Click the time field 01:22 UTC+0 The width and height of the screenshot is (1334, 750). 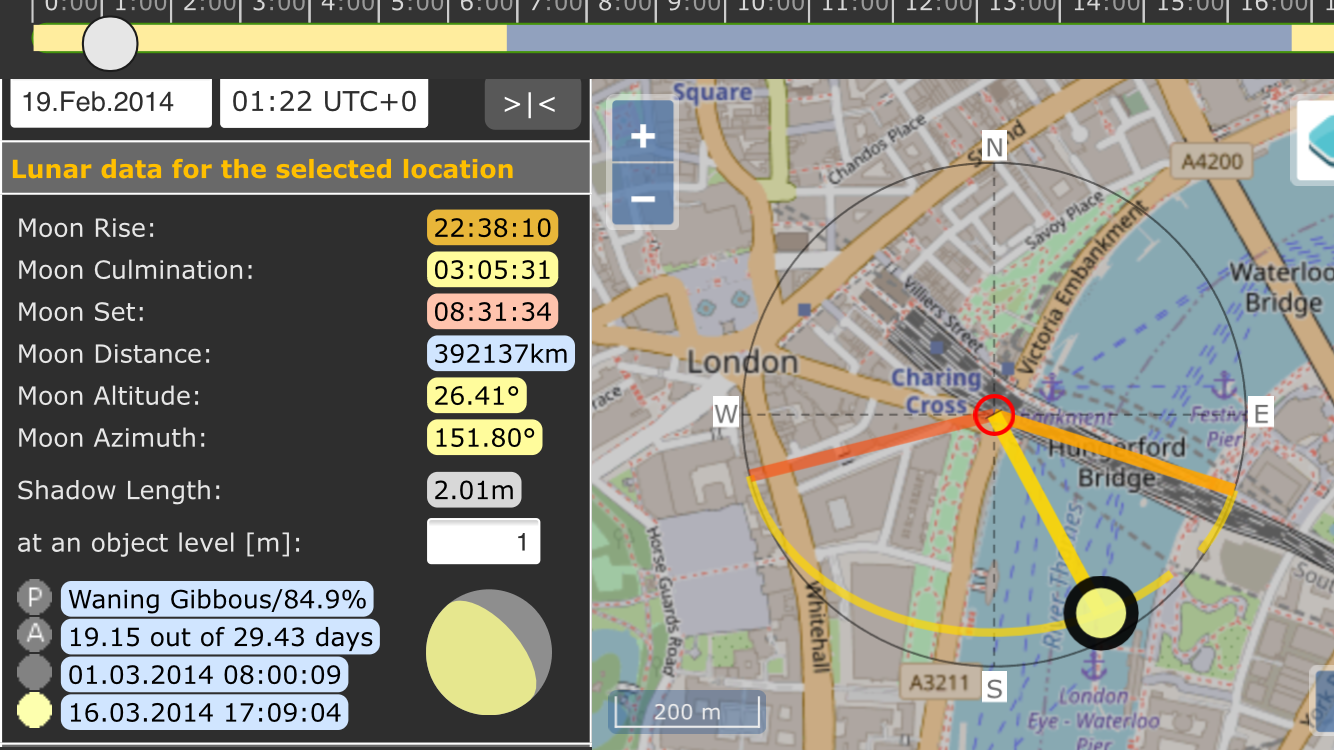click(x=324, y=102)
